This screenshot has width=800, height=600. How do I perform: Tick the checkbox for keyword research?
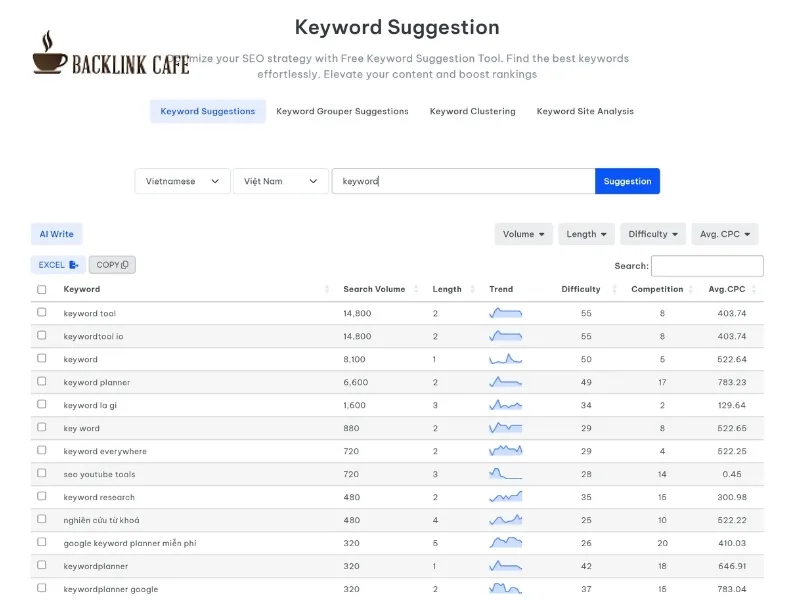42,496
